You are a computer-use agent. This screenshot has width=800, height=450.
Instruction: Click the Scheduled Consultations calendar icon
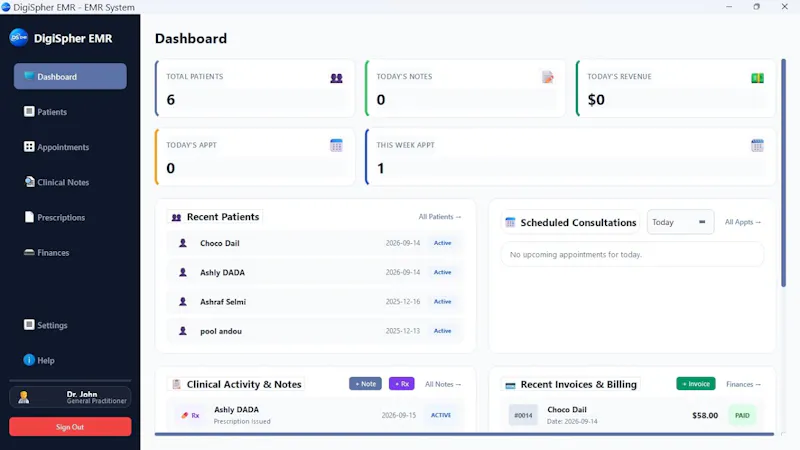click(x=510, y=222)
